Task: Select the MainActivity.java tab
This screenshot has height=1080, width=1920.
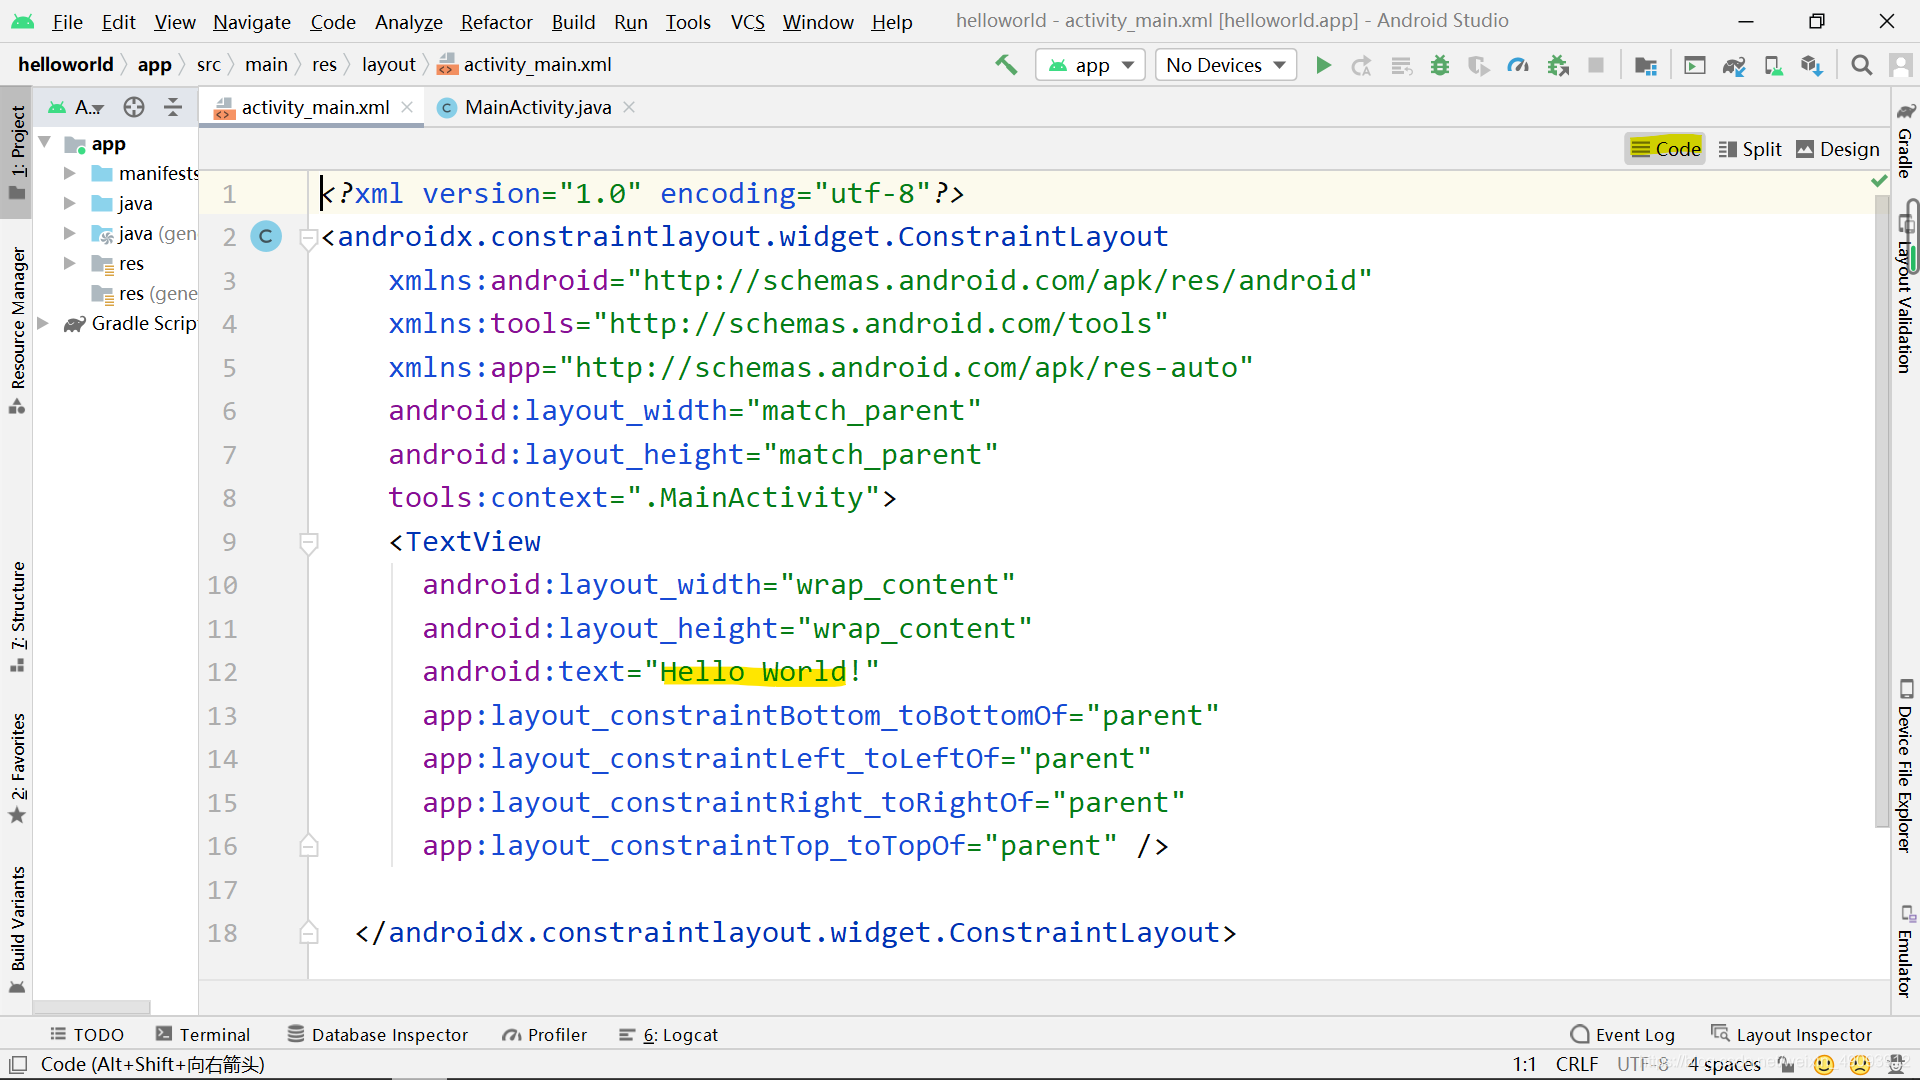Action: click(x=538, y=107)
